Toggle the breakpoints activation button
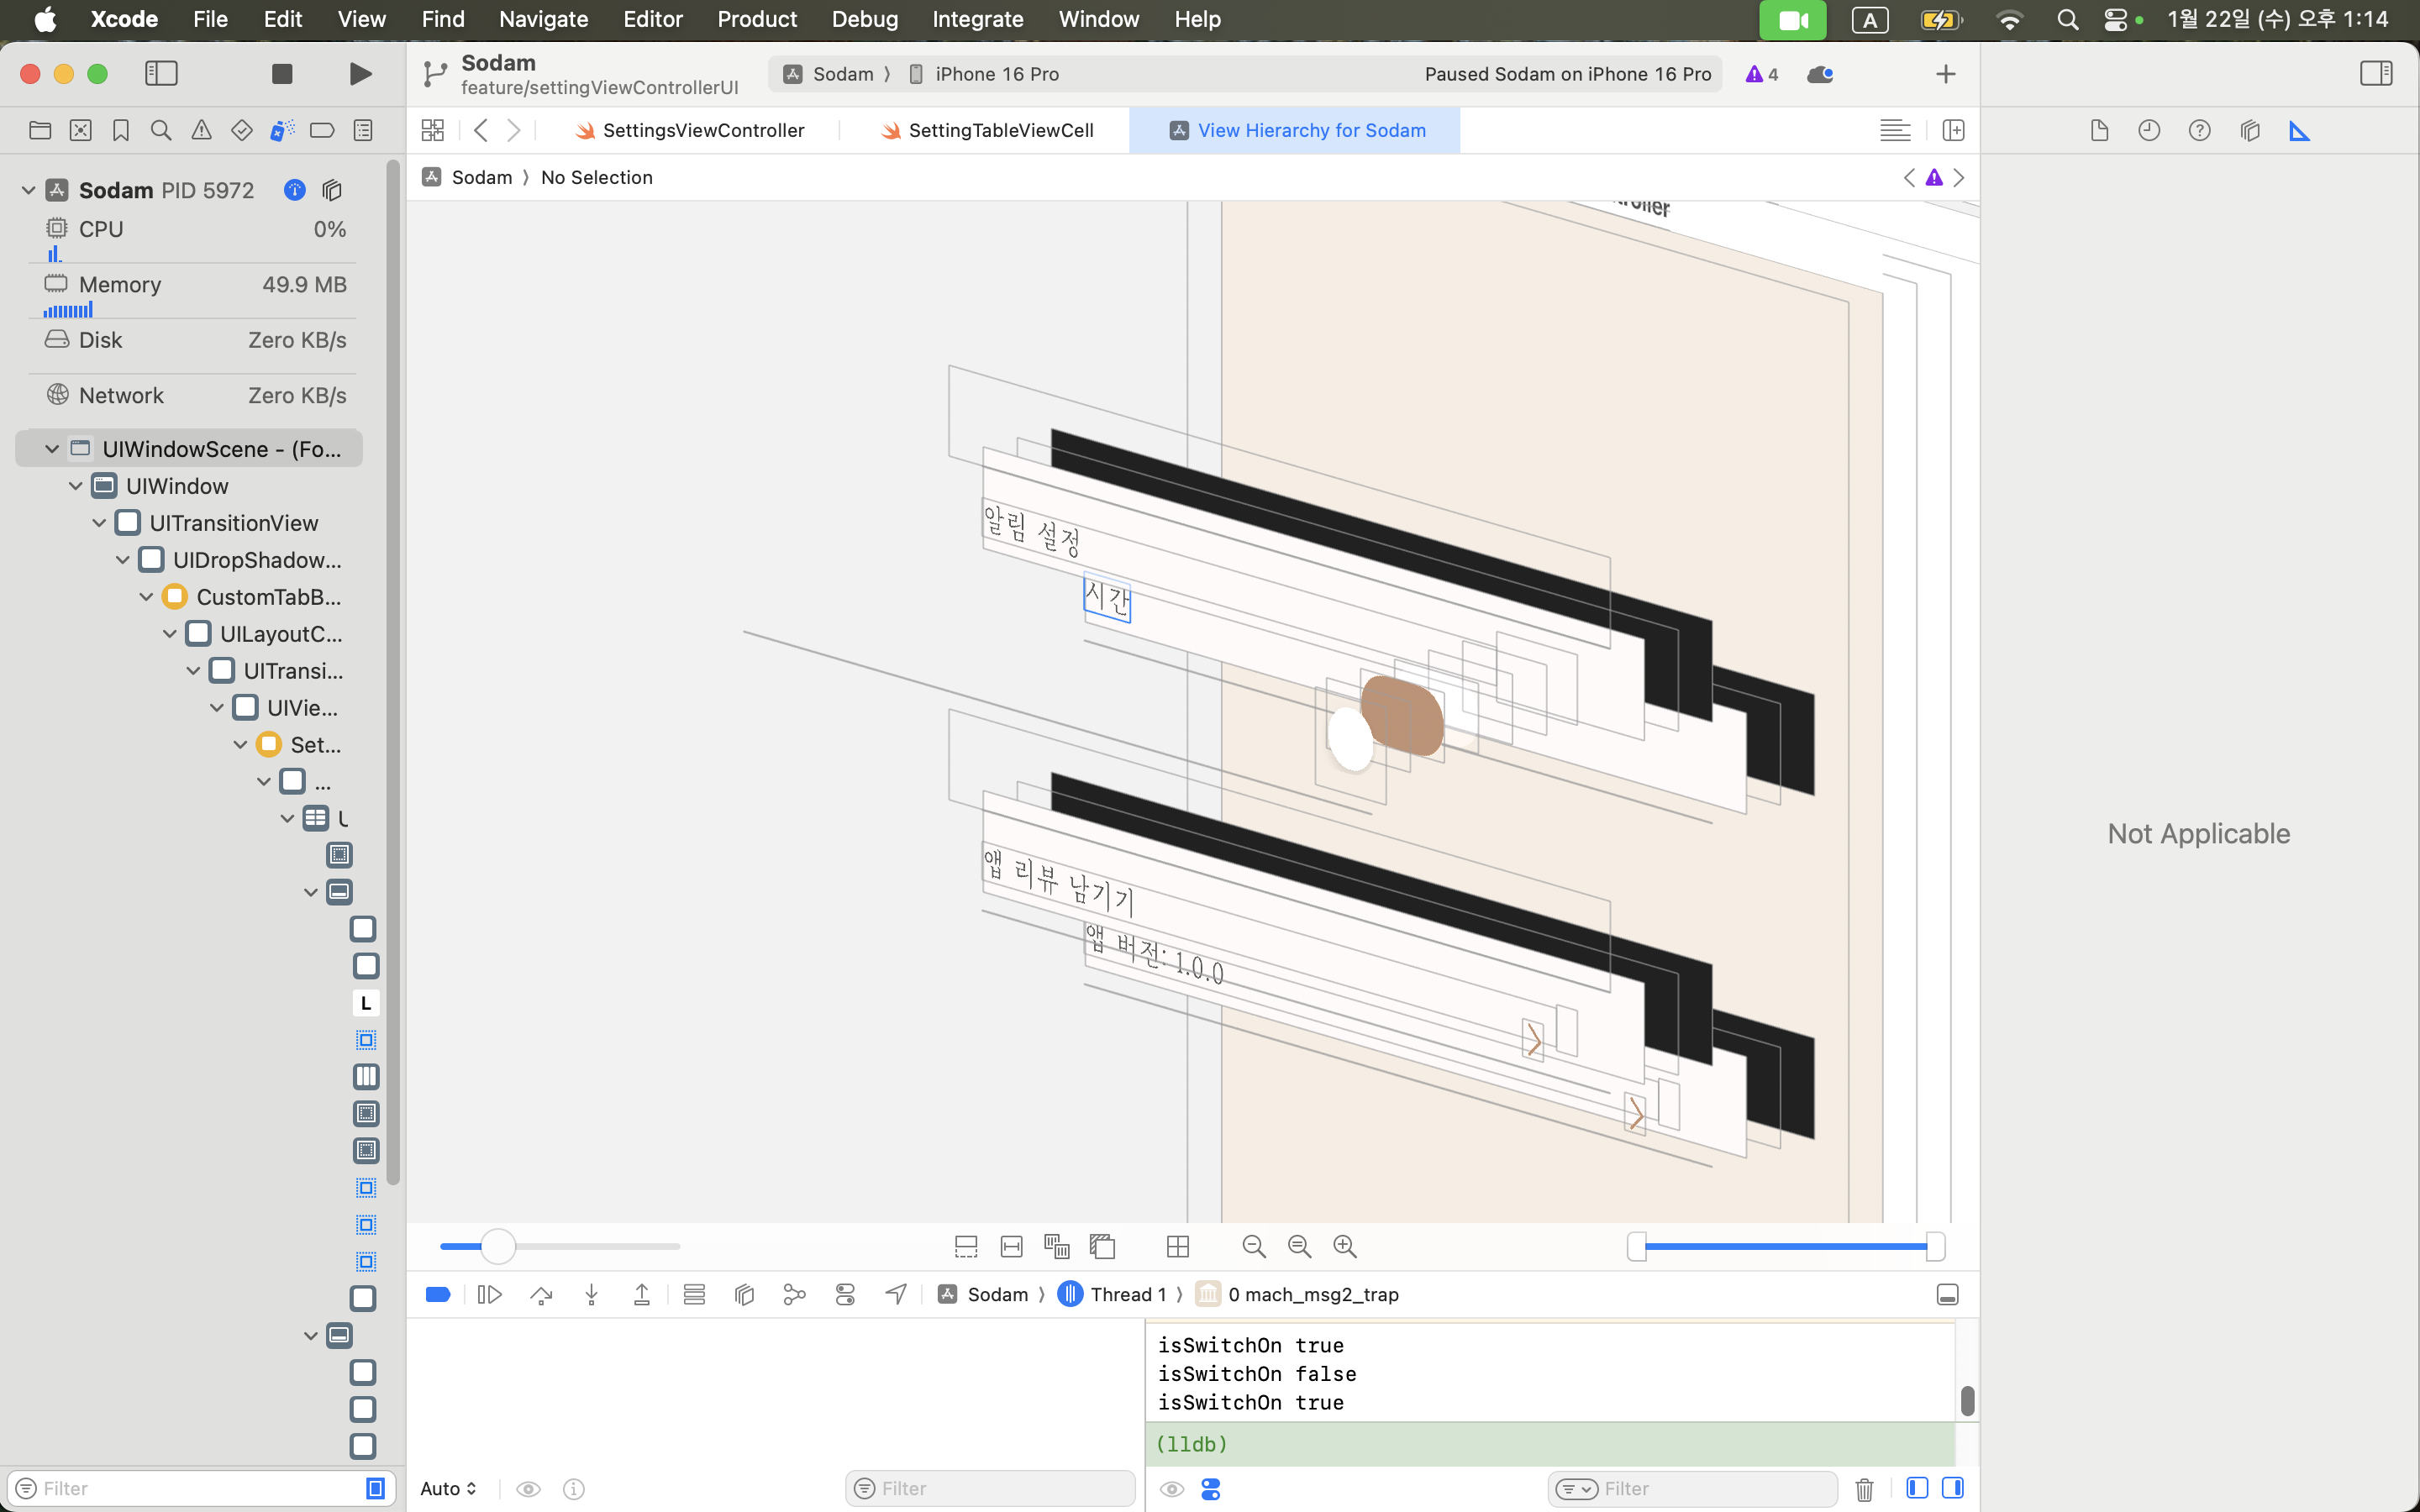This screenshot has width=2420, height=1512. pos(438,1295)
